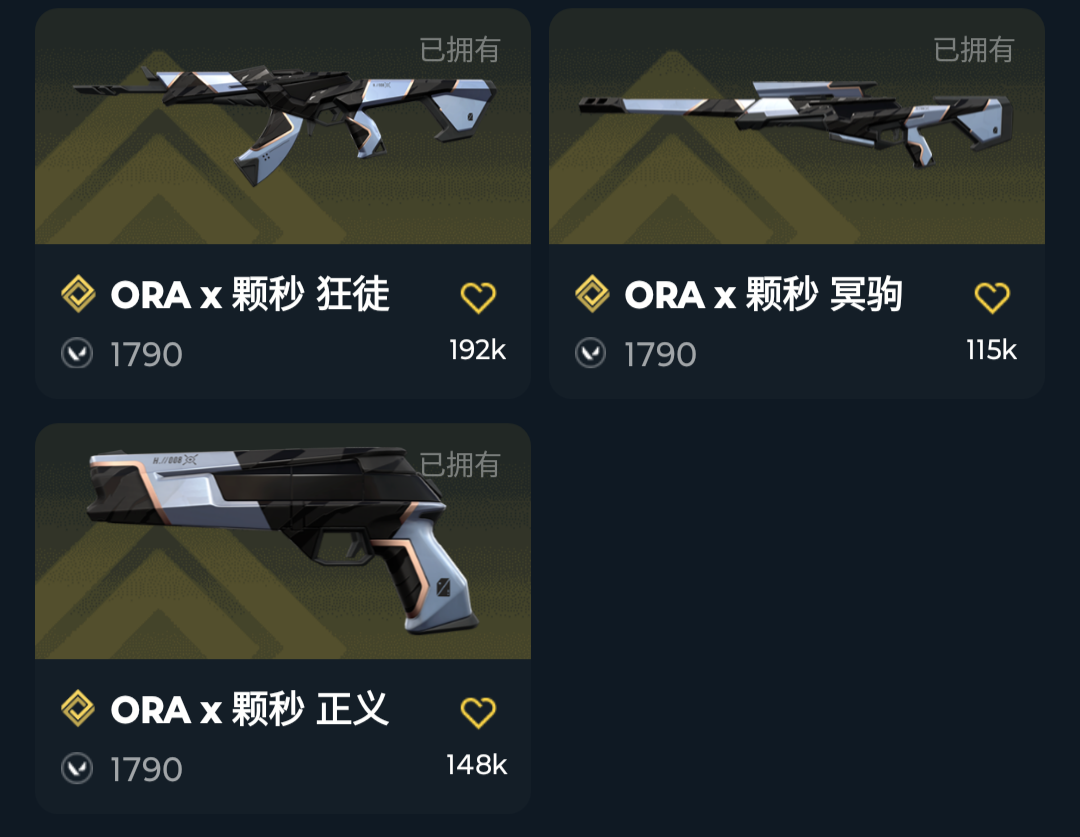
Task: Click Valorant Points icon under 冥驹
Action: (x=591, y=353)
